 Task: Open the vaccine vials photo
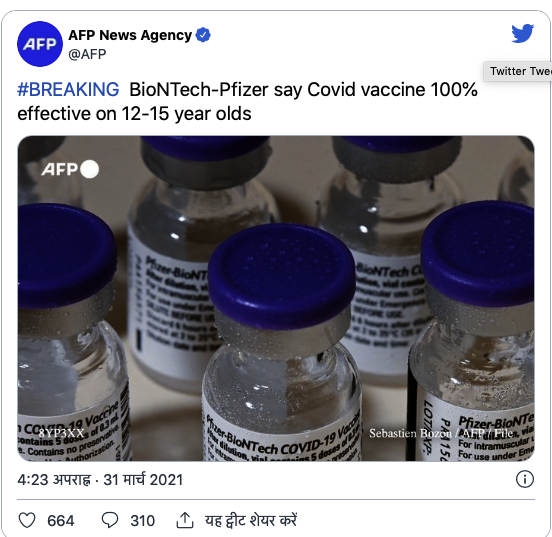click(x=276, y=298)
